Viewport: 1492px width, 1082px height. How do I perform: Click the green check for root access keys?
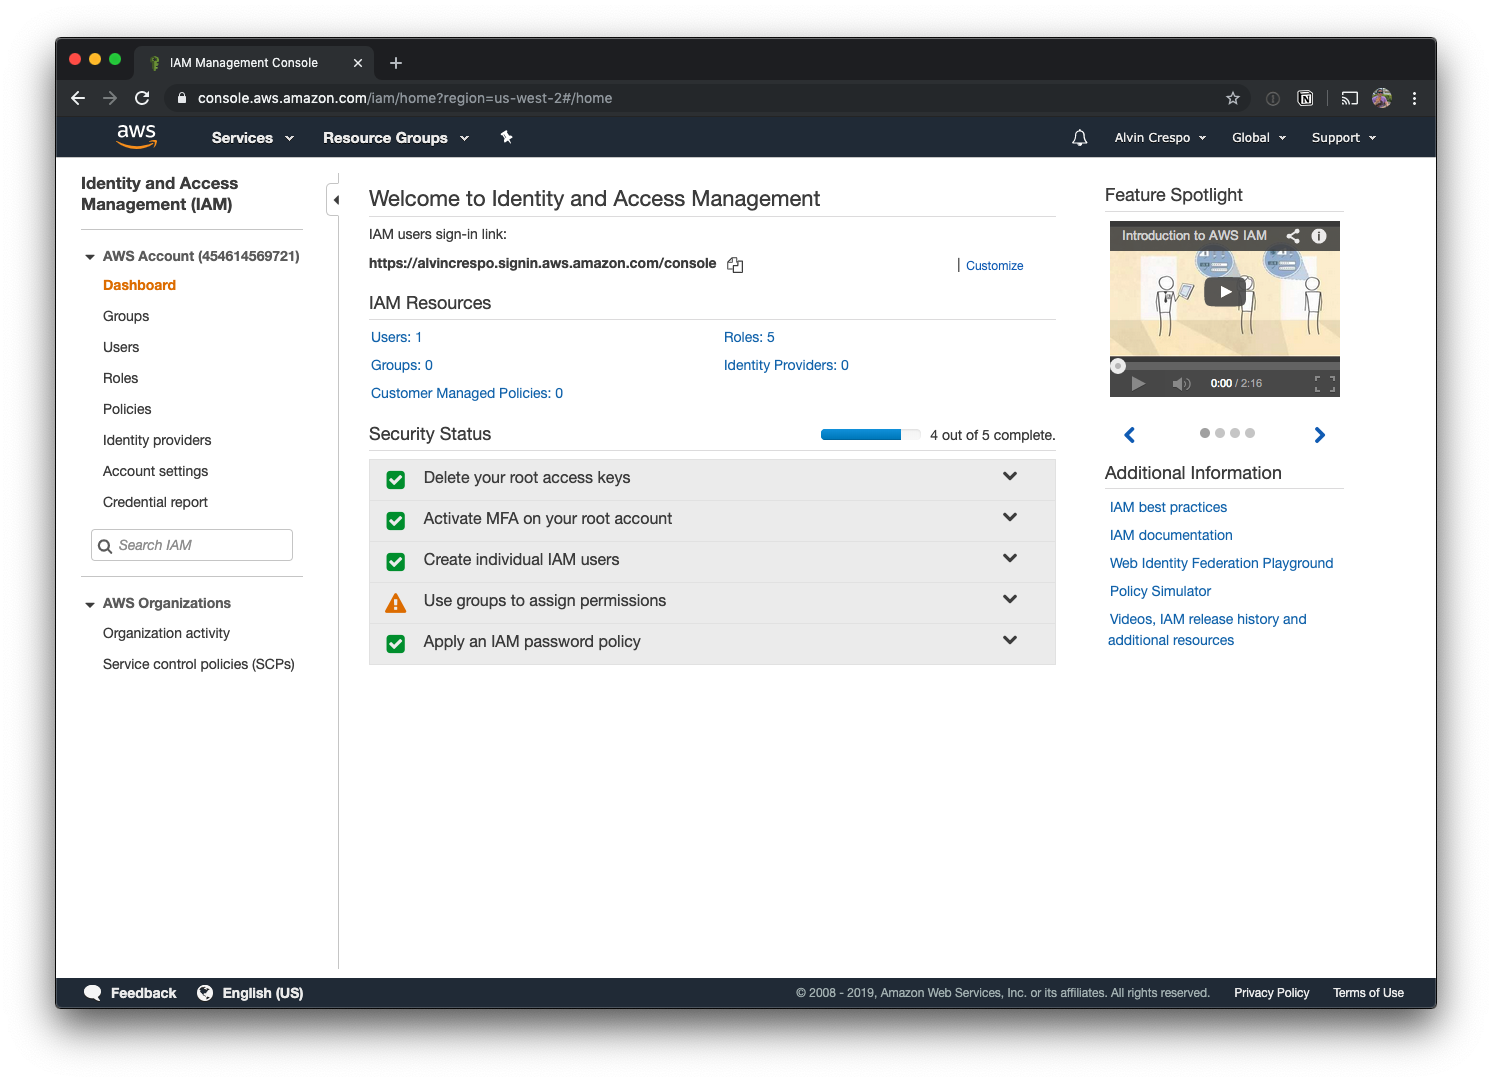[x=396, y=479]
